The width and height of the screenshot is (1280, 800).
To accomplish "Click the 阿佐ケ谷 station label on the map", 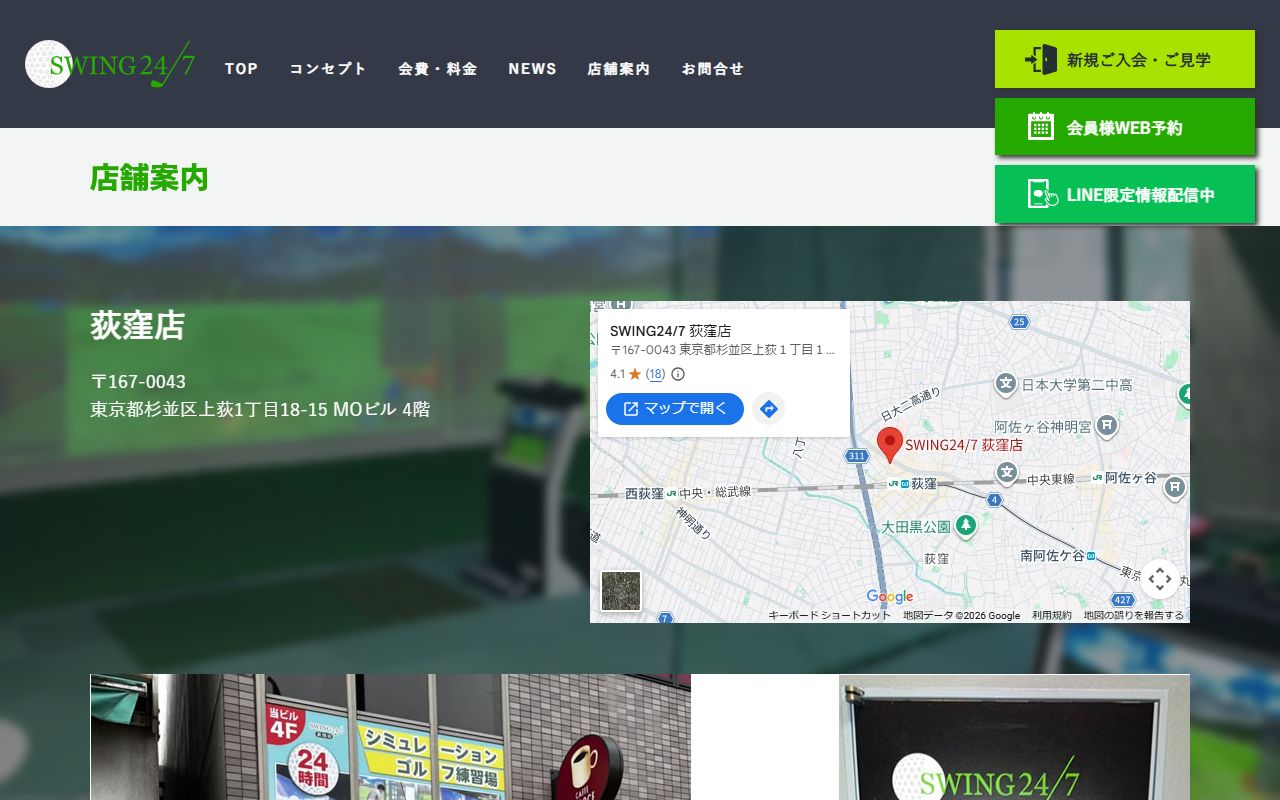I will (x=1130, y=478).
